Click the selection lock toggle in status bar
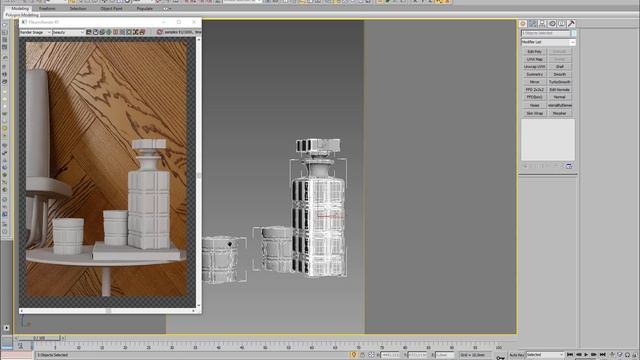The height and width of the screenshot is (360, 640). (362, 355)
